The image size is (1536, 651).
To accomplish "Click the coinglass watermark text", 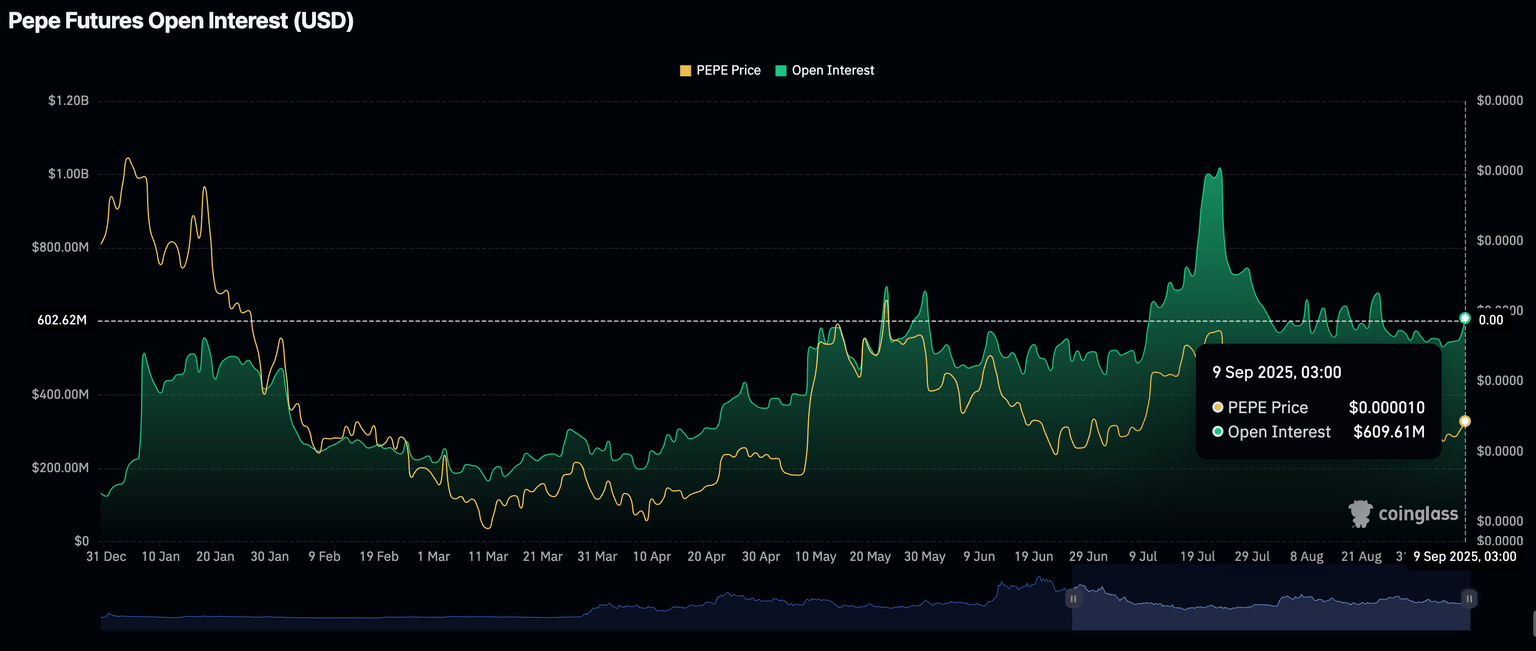I will tap(1417, 514).
